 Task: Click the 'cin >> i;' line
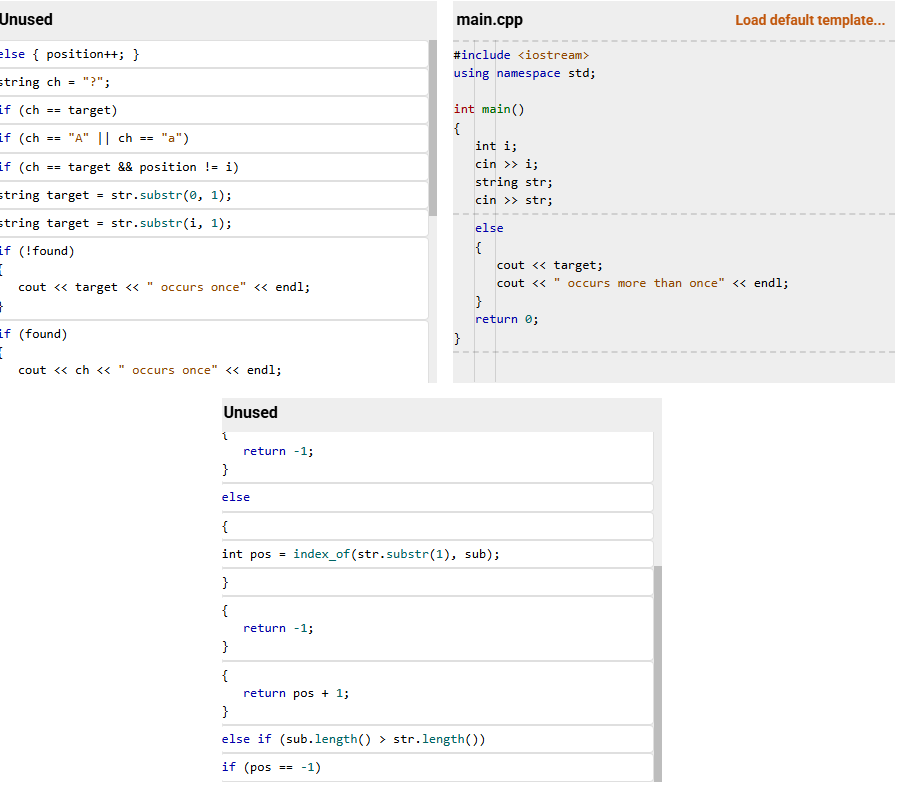(x=506, y=164)
